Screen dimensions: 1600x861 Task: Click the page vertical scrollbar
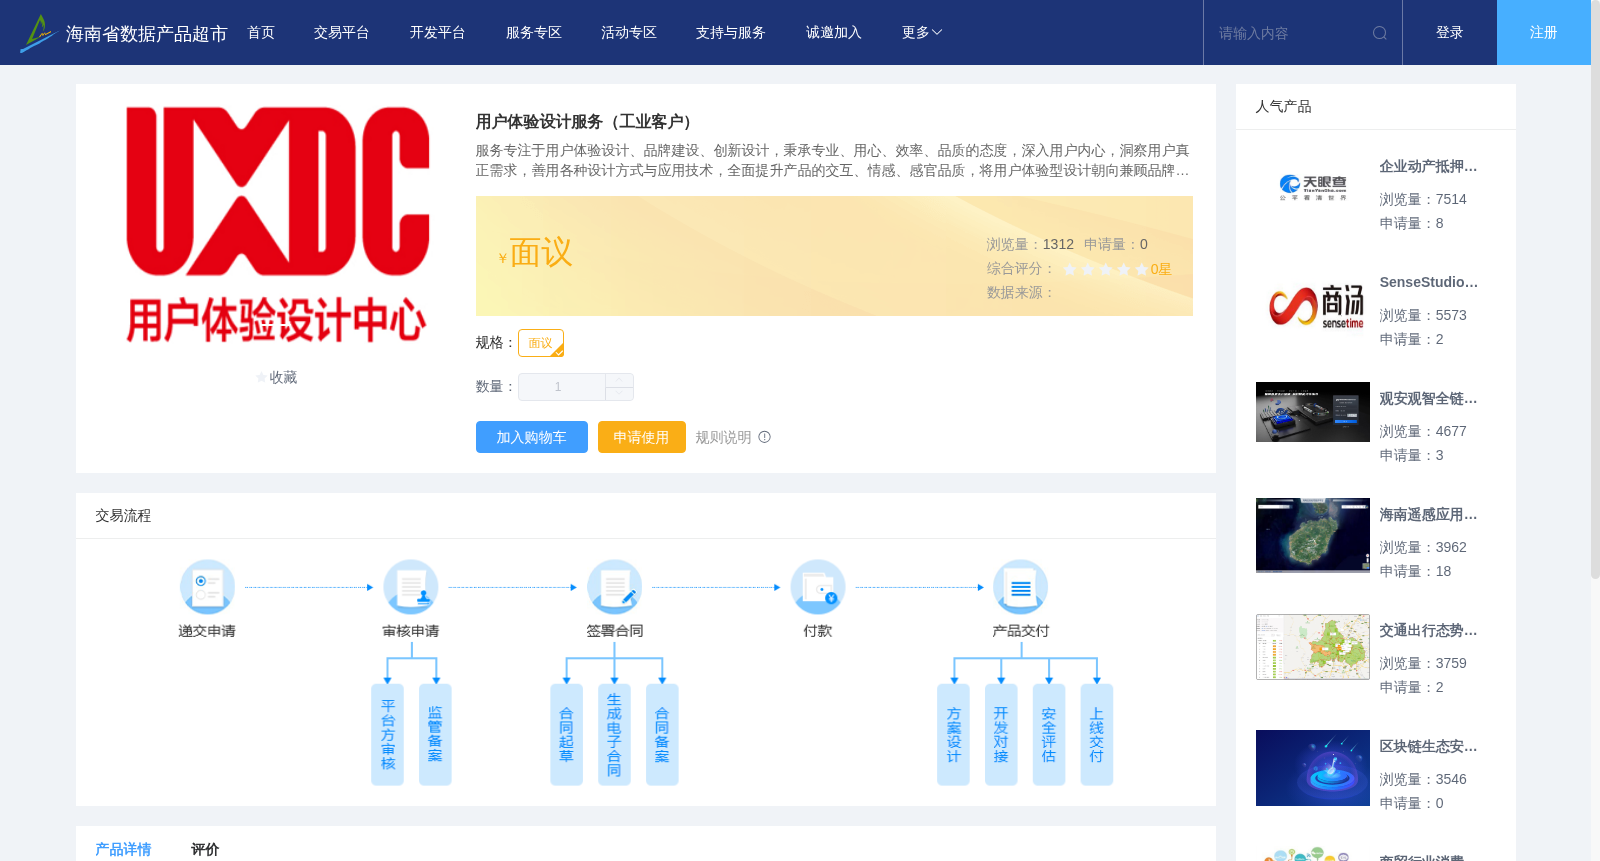pos(1595,290)
